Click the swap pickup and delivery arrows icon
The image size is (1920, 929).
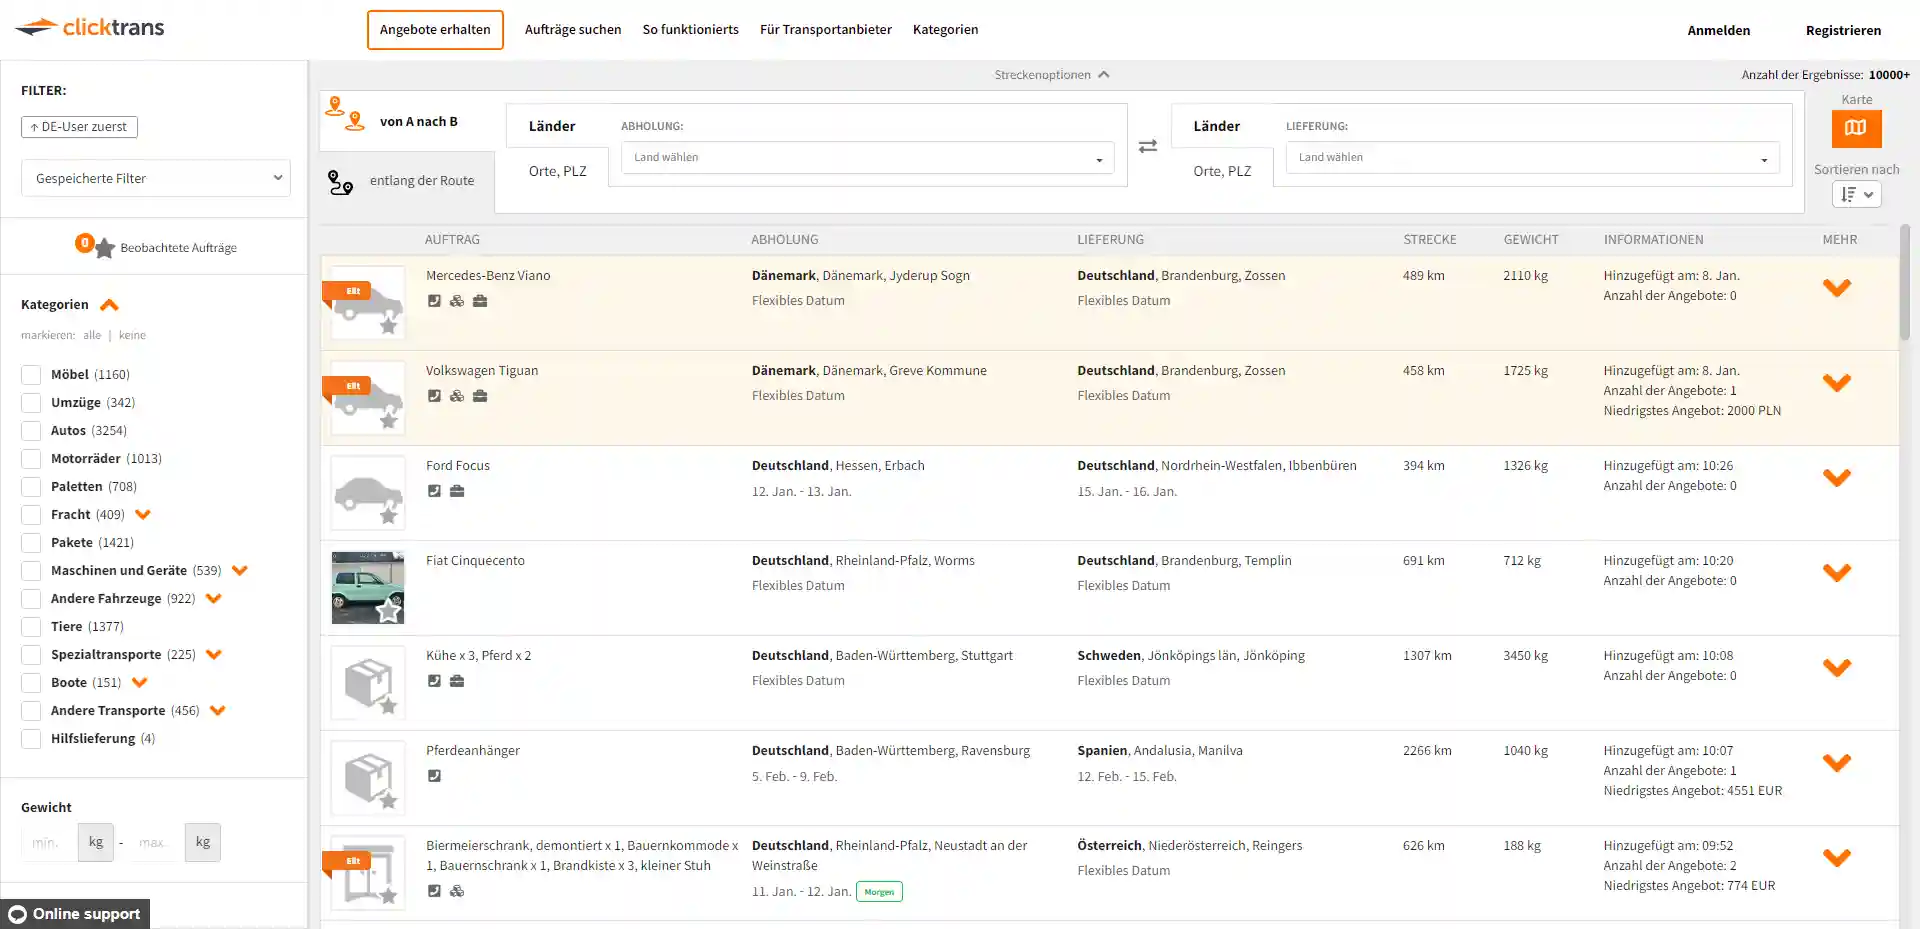pos(1148,146)
